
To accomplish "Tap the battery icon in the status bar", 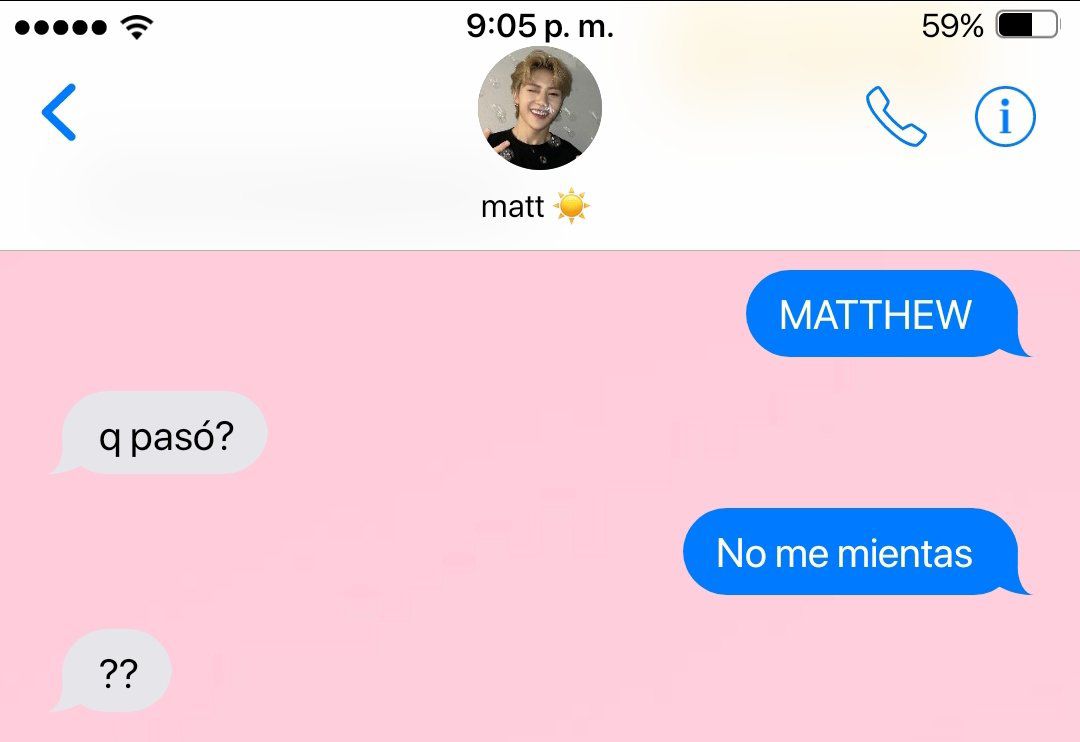I will [x=1027, y=25].
